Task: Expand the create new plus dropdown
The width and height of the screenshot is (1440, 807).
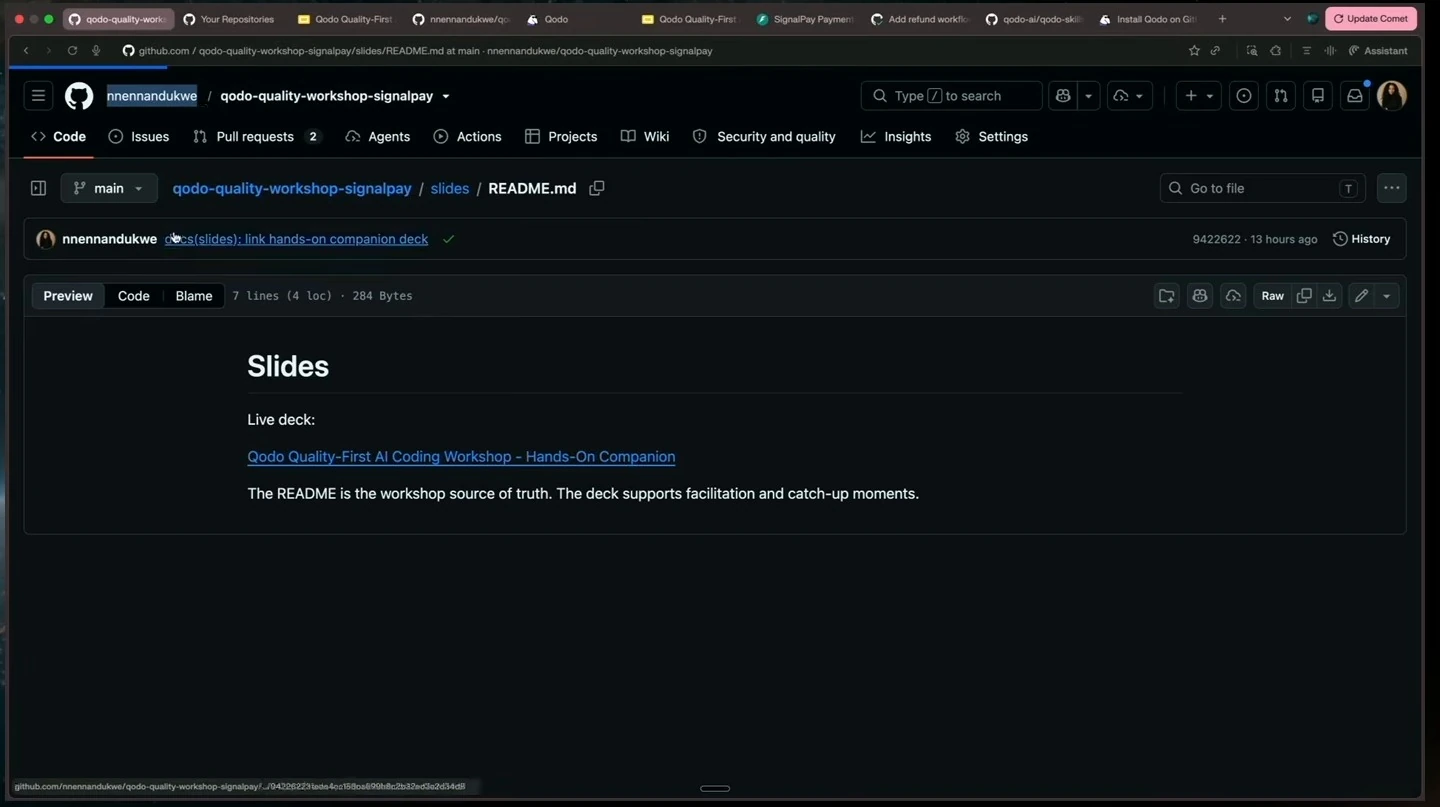Action: [1198, 96]
